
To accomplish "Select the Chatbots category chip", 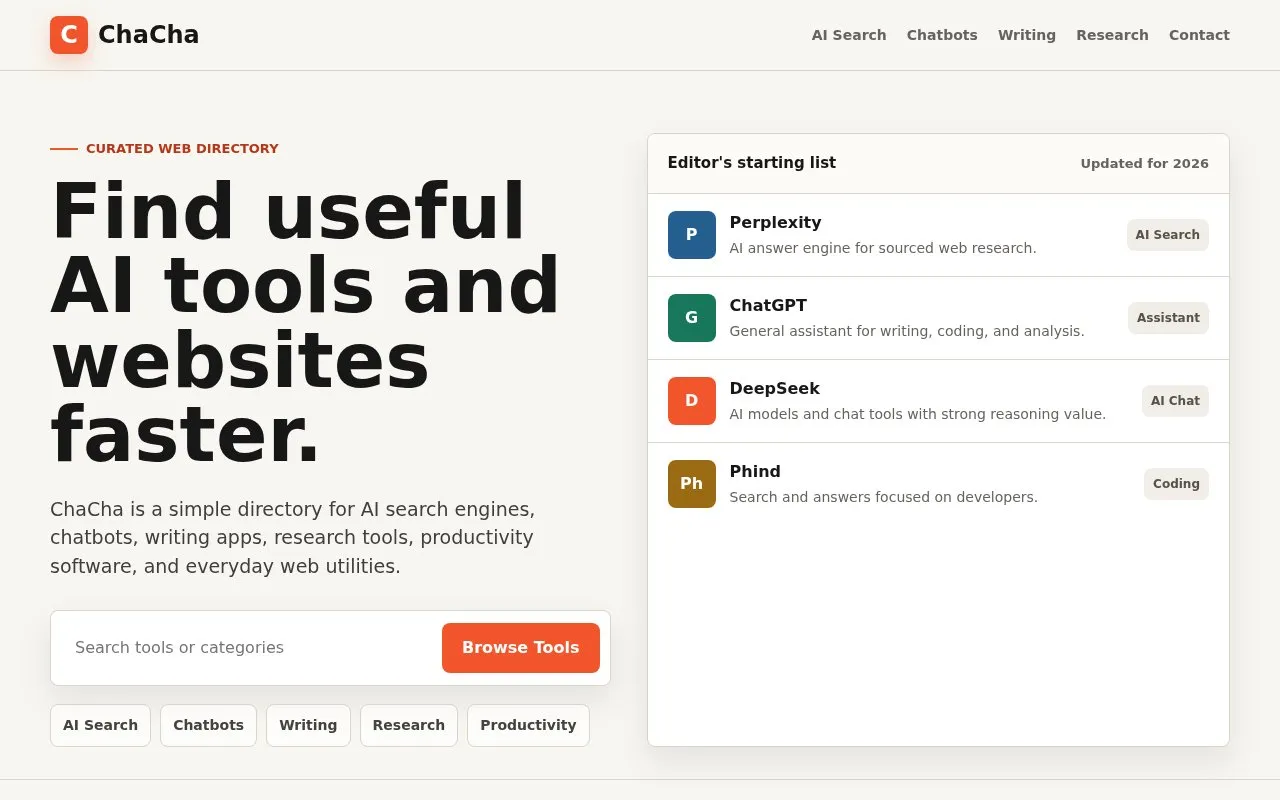I will (x=208, y=725).
